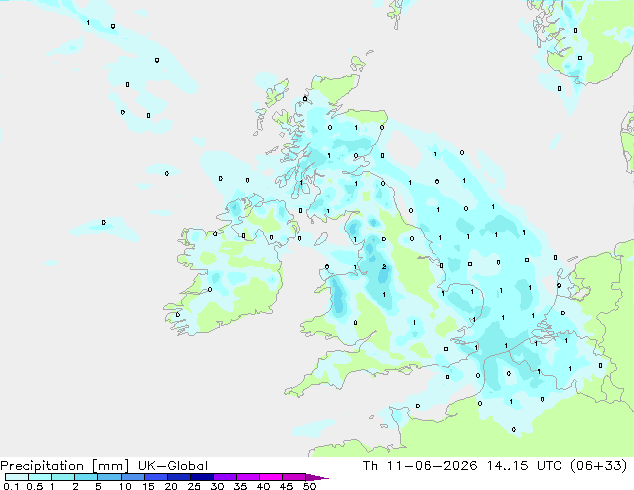Click the '[mm]' unit label

(110, 466)
